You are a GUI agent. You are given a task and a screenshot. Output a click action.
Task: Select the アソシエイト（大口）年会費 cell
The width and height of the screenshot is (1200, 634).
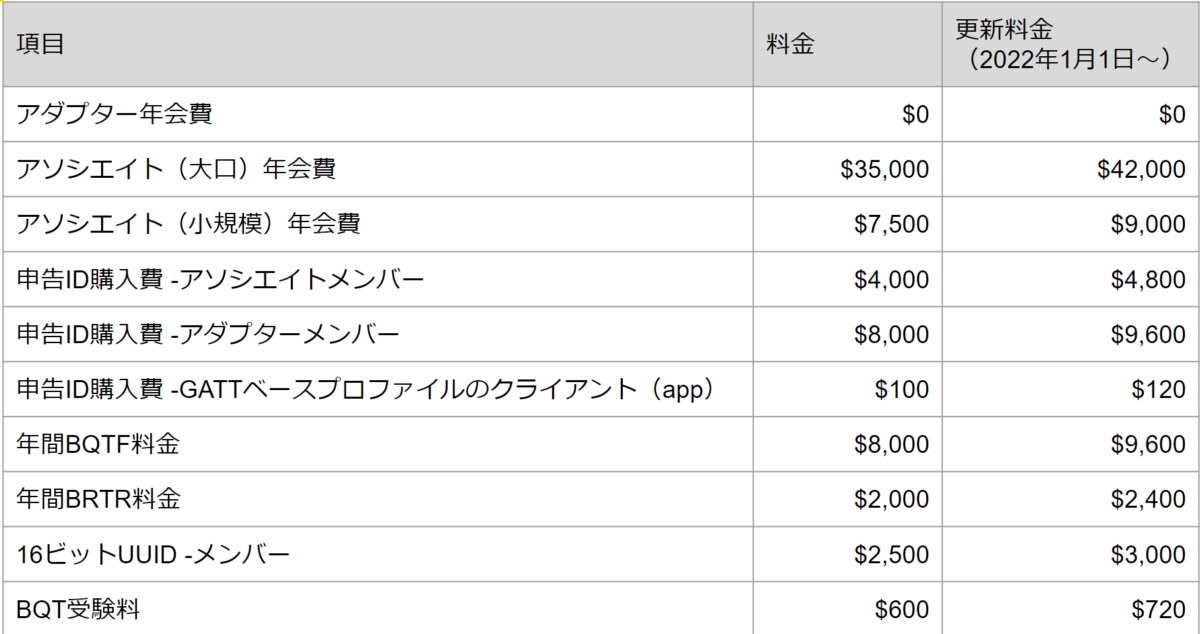click(x=377, y=170)
